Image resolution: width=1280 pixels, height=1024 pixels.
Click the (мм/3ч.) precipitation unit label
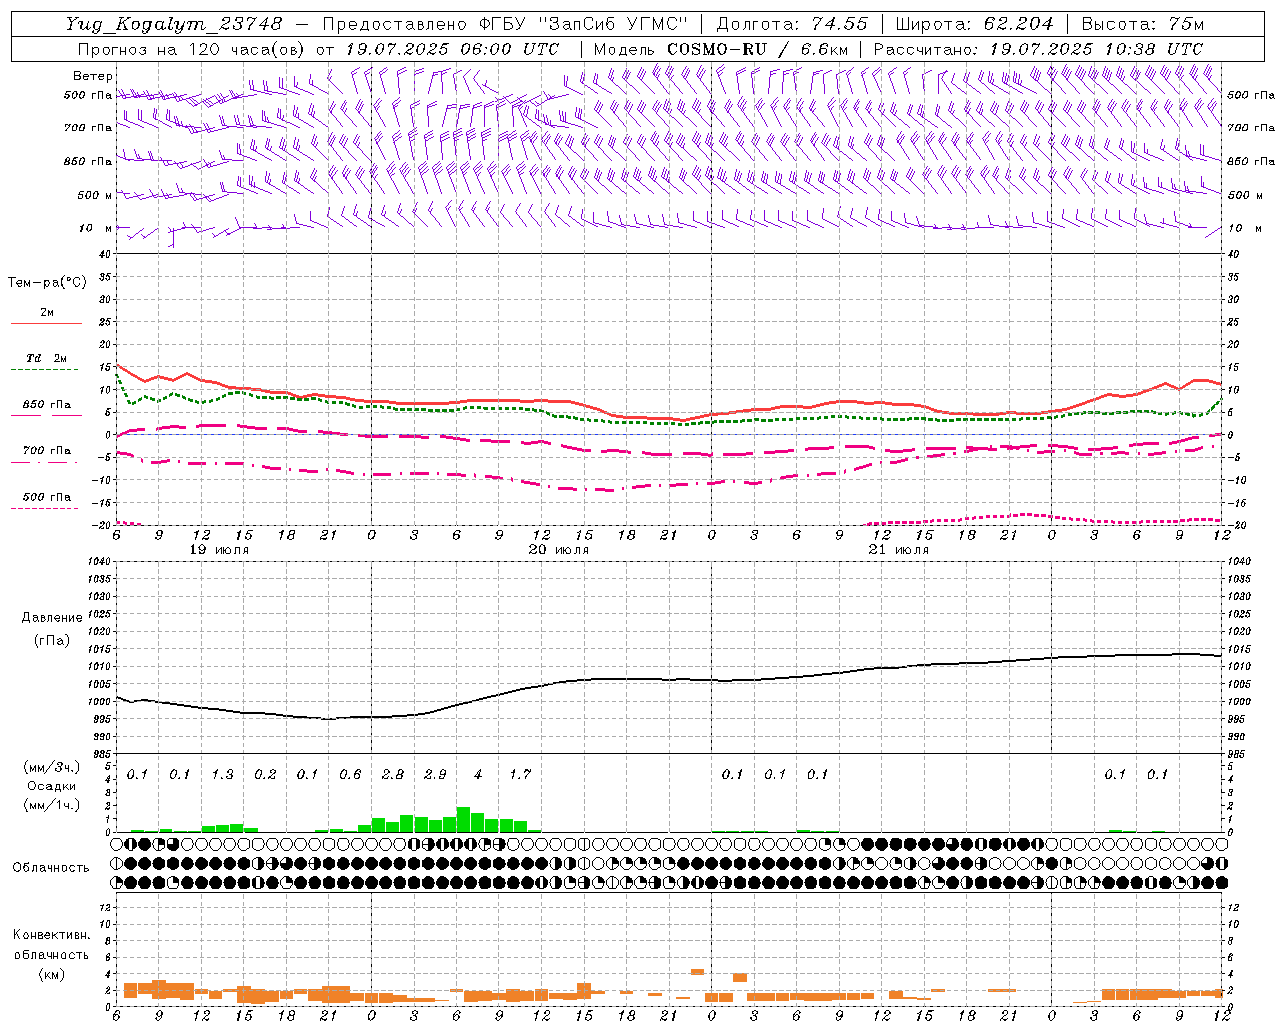coord(51,767)
